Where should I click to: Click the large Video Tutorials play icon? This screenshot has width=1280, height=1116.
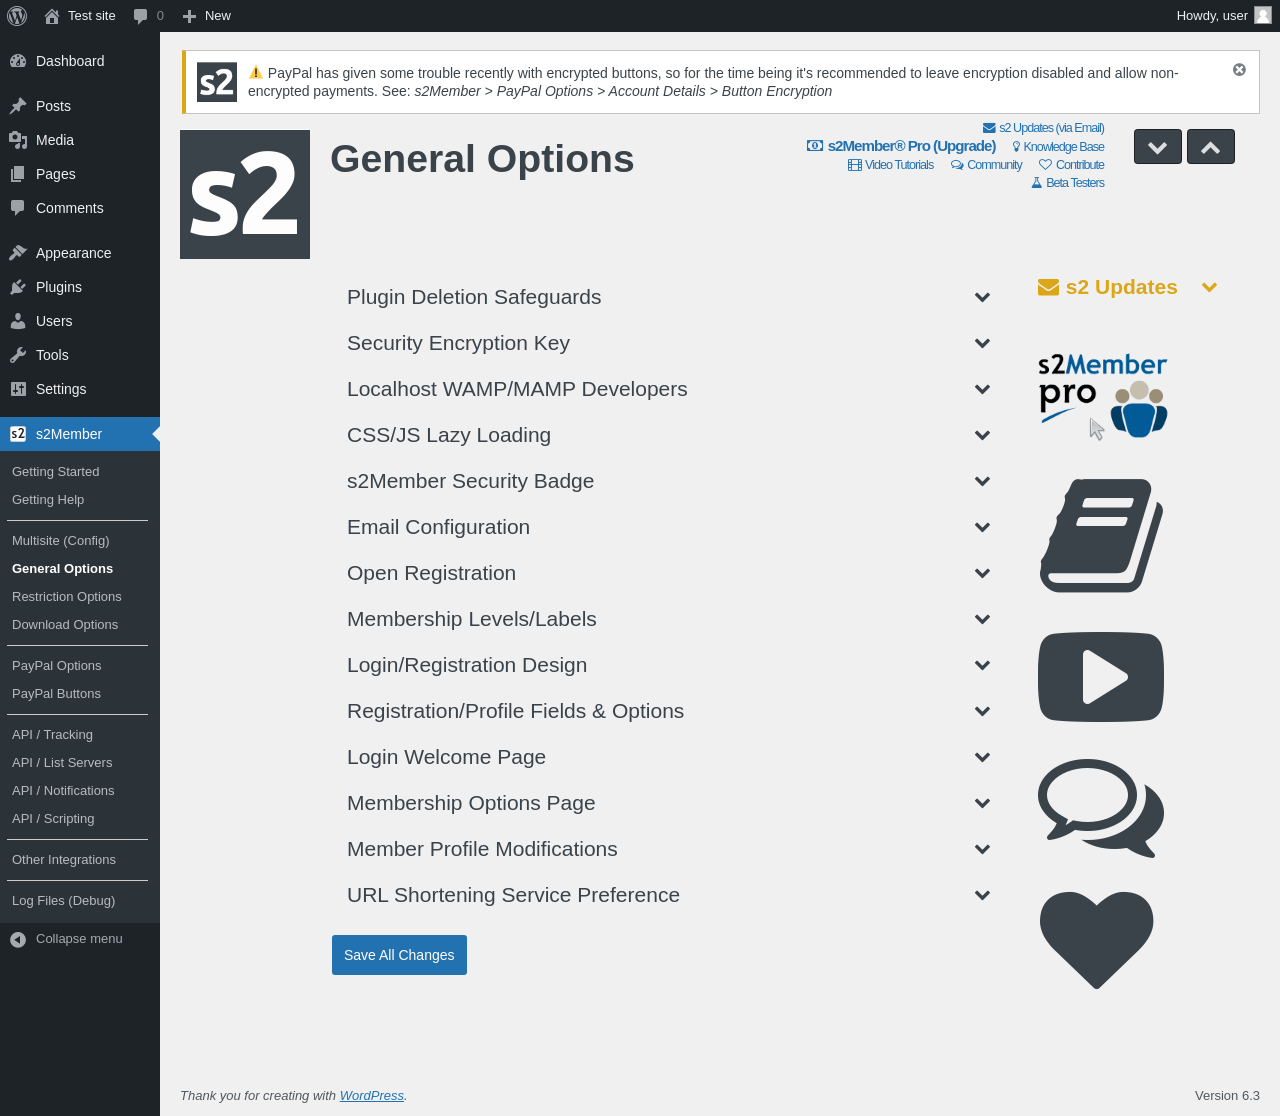pos(1101,677)
